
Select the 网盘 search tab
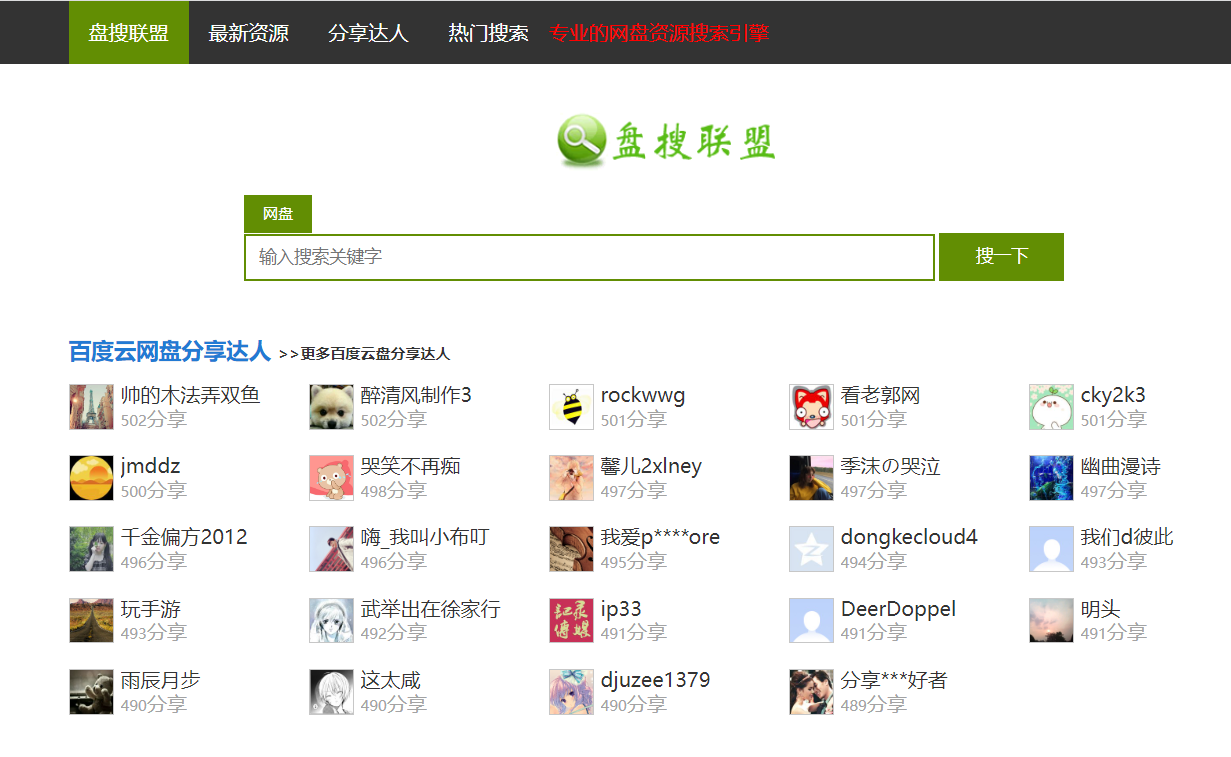pyautogui.click(x=278, y=214)
